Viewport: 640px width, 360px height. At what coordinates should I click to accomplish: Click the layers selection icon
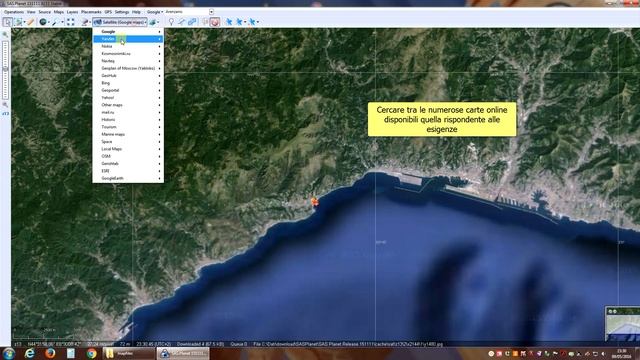[x=153, y=22]
